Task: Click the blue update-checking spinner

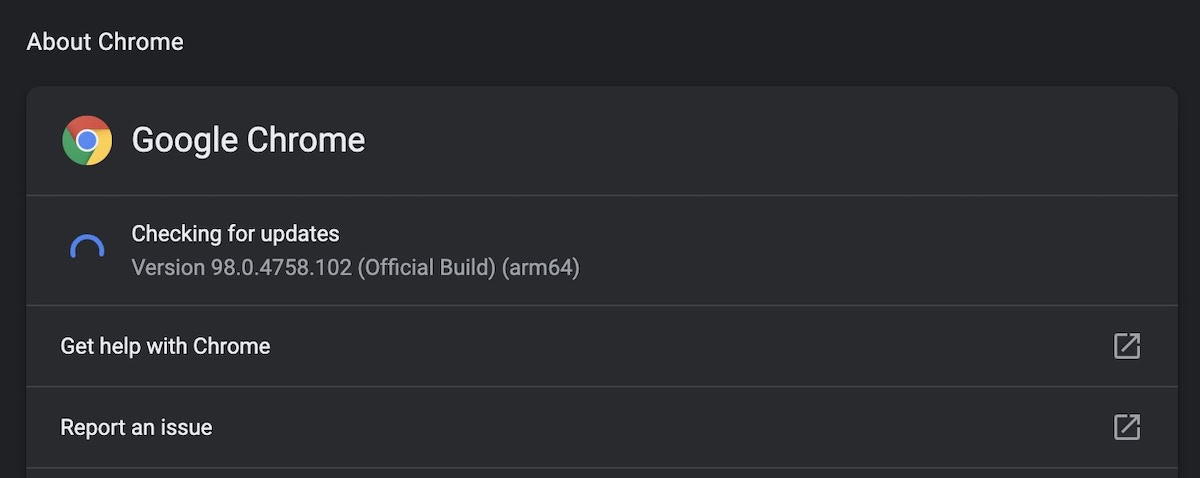Action: coord(87,249)
